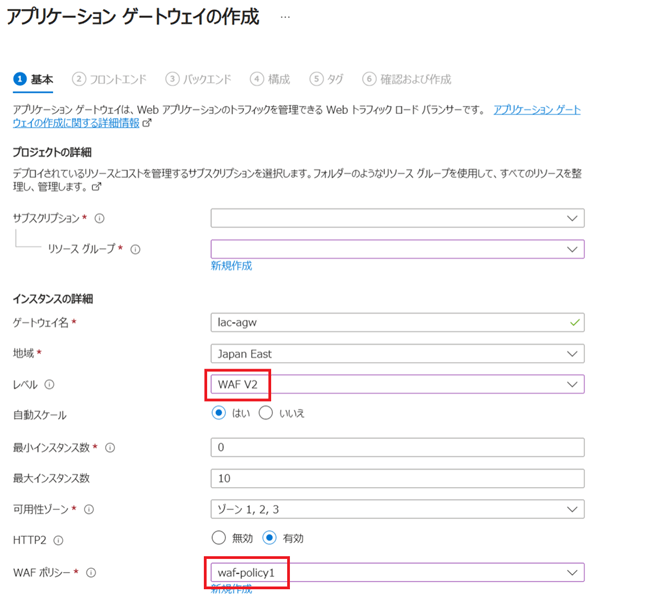Open the 地域 dropdown showing Japan East
650x600 pixels.
(x=398, y=354)
